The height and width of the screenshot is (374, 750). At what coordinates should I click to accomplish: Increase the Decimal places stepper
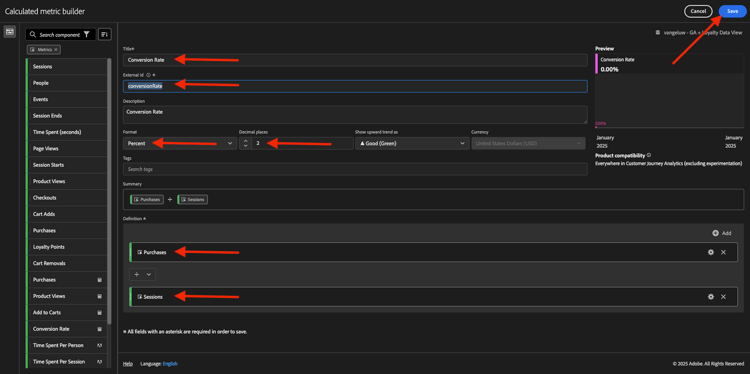pos(245,141)
